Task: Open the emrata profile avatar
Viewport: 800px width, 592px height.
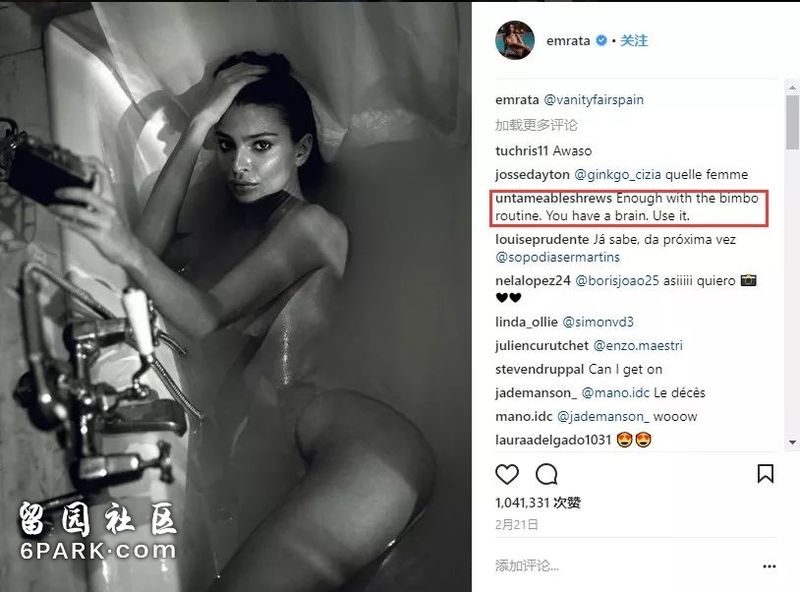Action: click(x=515, y=40)
